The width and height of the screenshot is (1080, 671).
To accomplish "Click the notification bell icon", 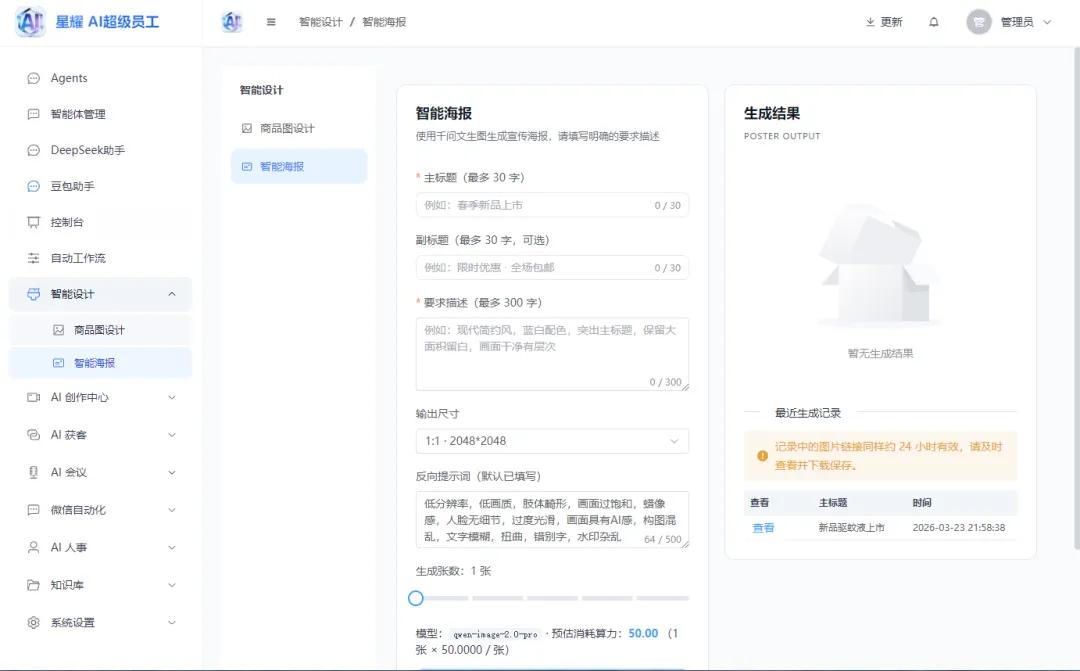I will (934, 21).
